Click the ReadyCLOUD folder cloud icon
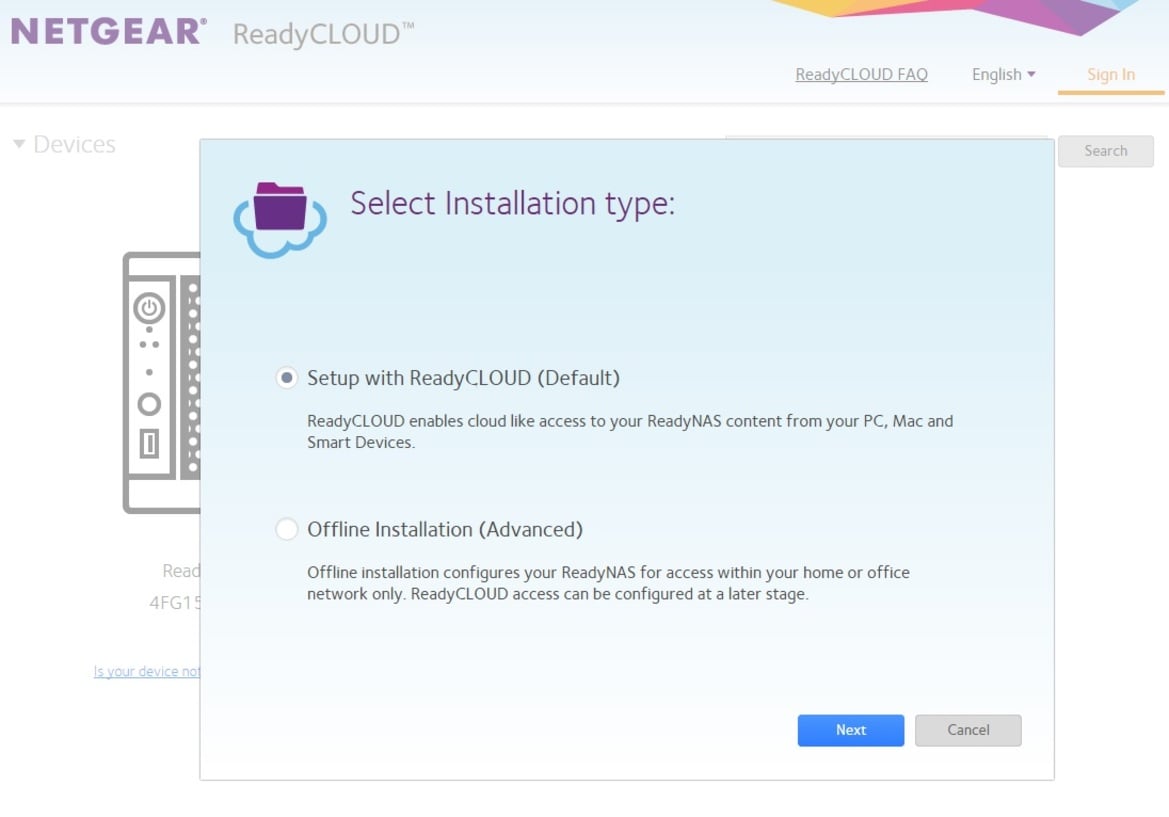This screenshot has width=1169, height=817. [x=280, y=220]
